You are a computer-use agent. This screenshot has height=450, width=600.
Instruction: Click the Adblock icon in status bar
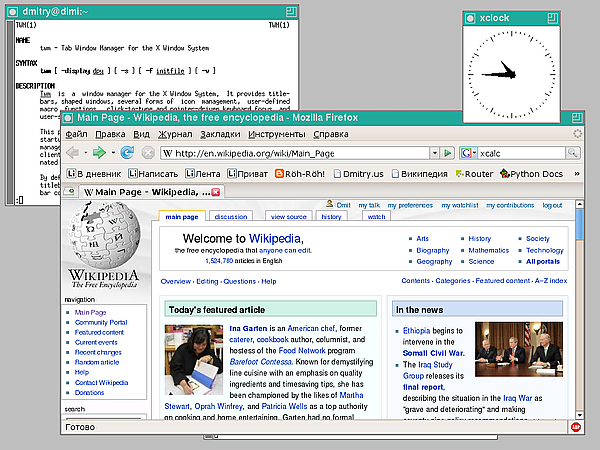[576, 427]
